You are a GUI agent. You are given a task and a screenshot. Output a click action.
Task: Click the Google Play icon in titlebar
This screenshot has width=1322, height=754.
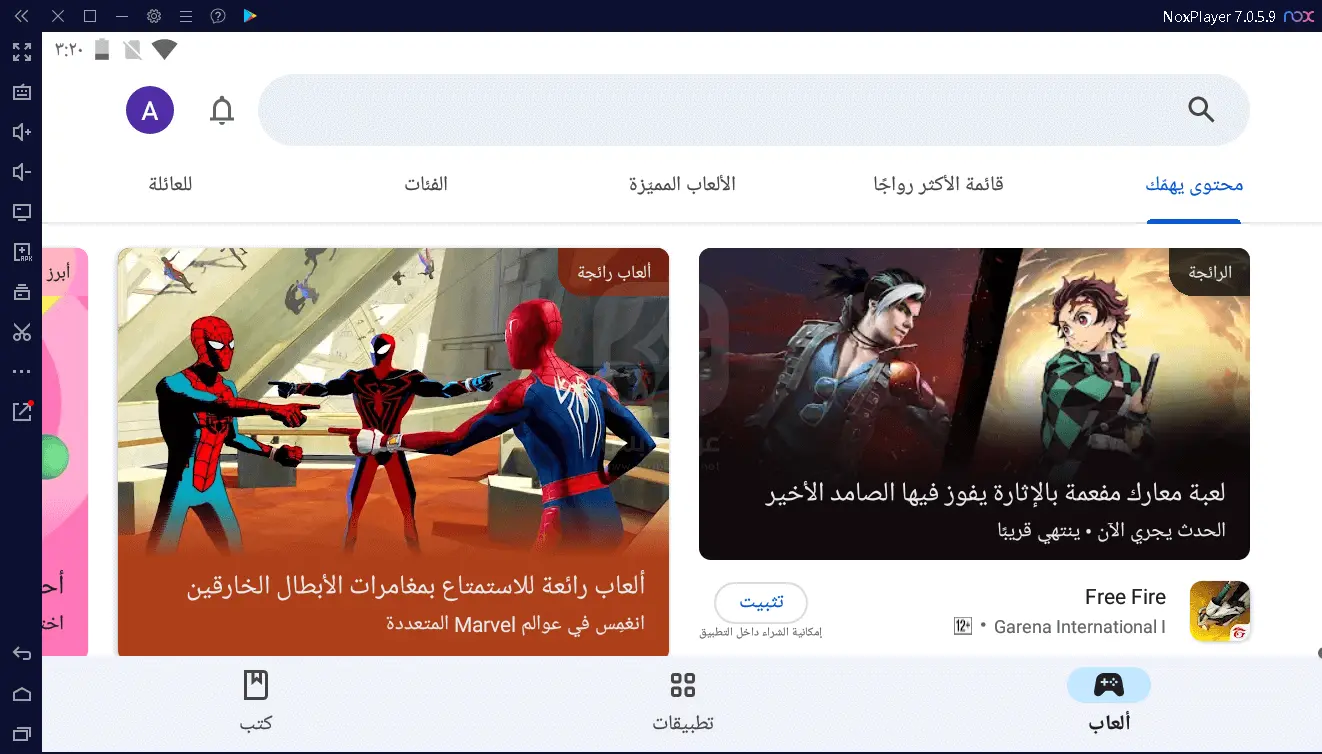pos(249,15)
